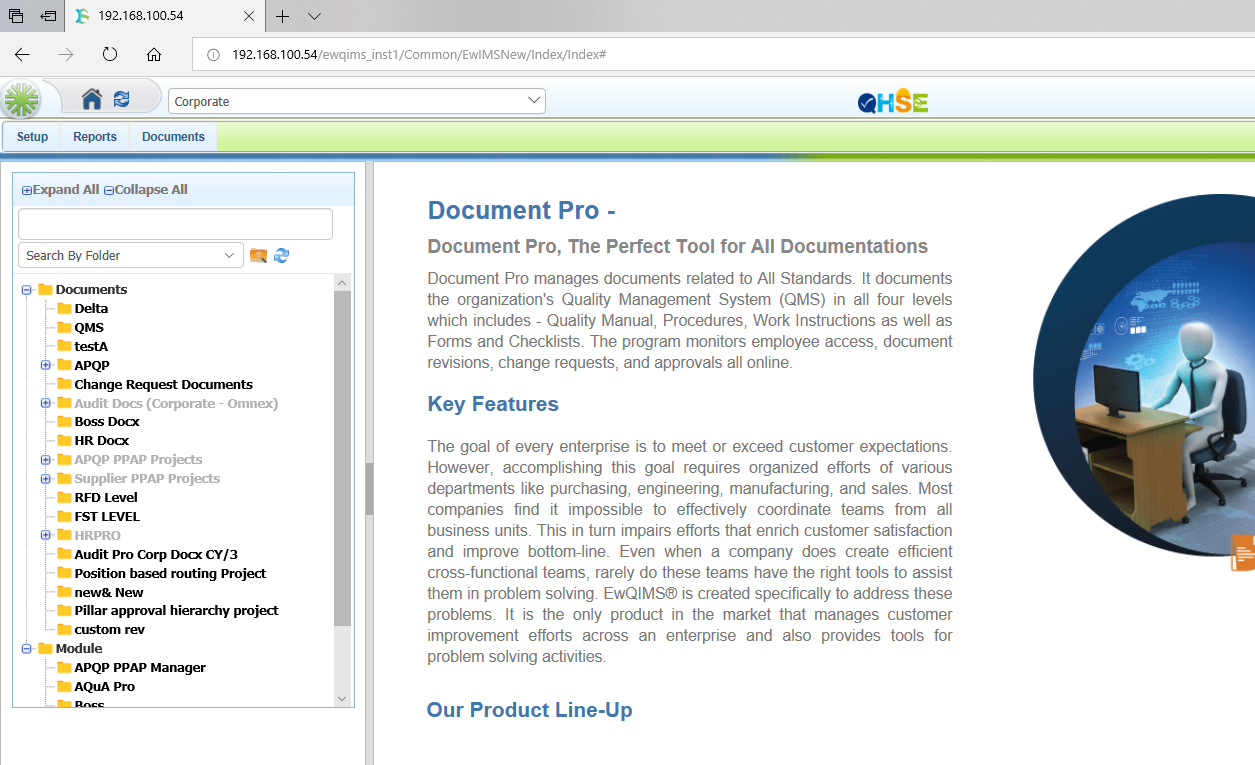
Task: Open a new browser tab with plus
Action: 283,16
